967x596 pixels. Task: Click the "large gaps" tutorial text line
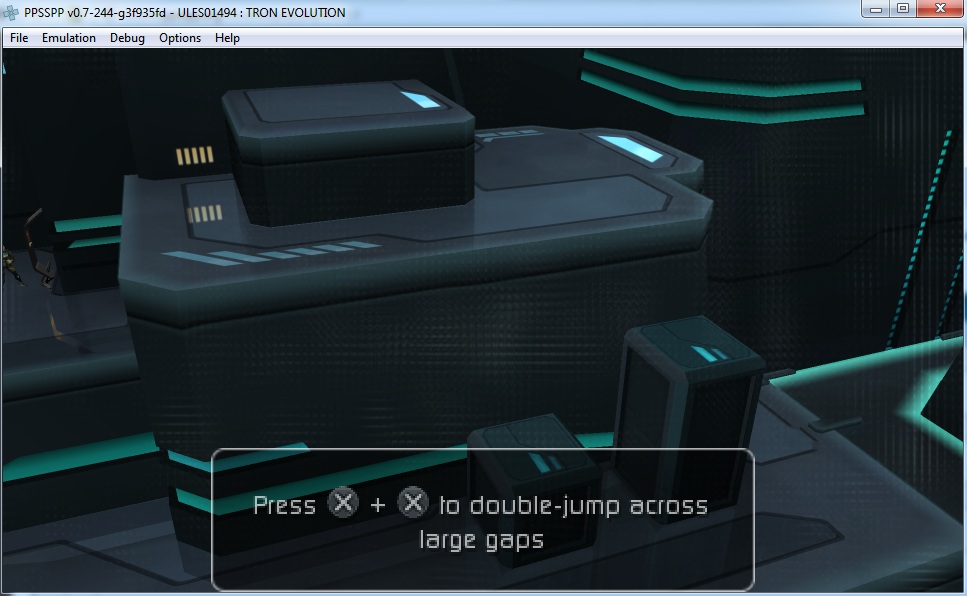pyautogui.click(x=481, y=540)
